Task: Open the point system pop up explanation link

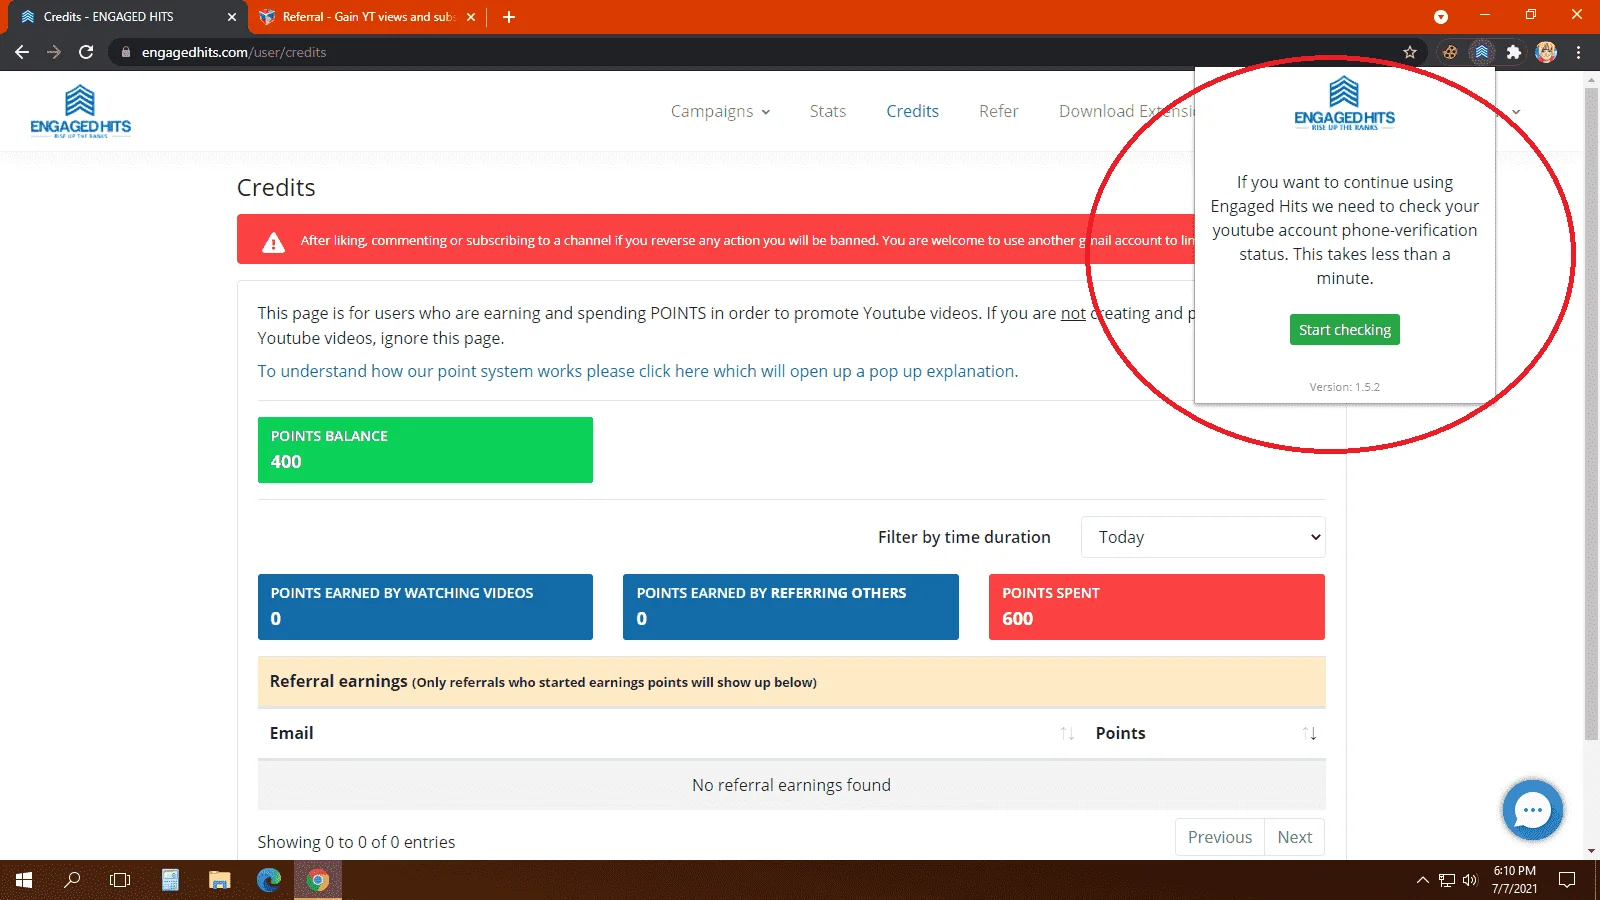Action: (638, 371)
